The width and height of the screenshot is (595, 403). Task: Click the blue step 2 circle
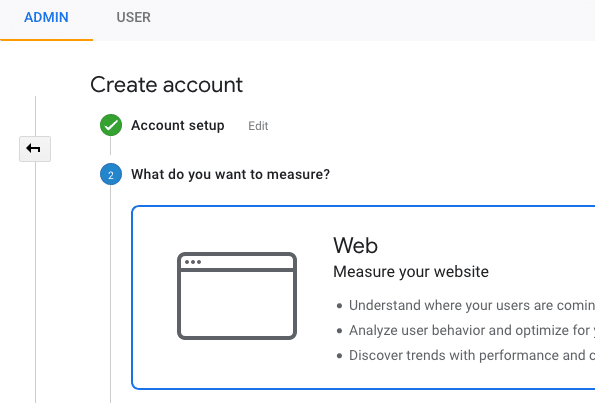111,174
